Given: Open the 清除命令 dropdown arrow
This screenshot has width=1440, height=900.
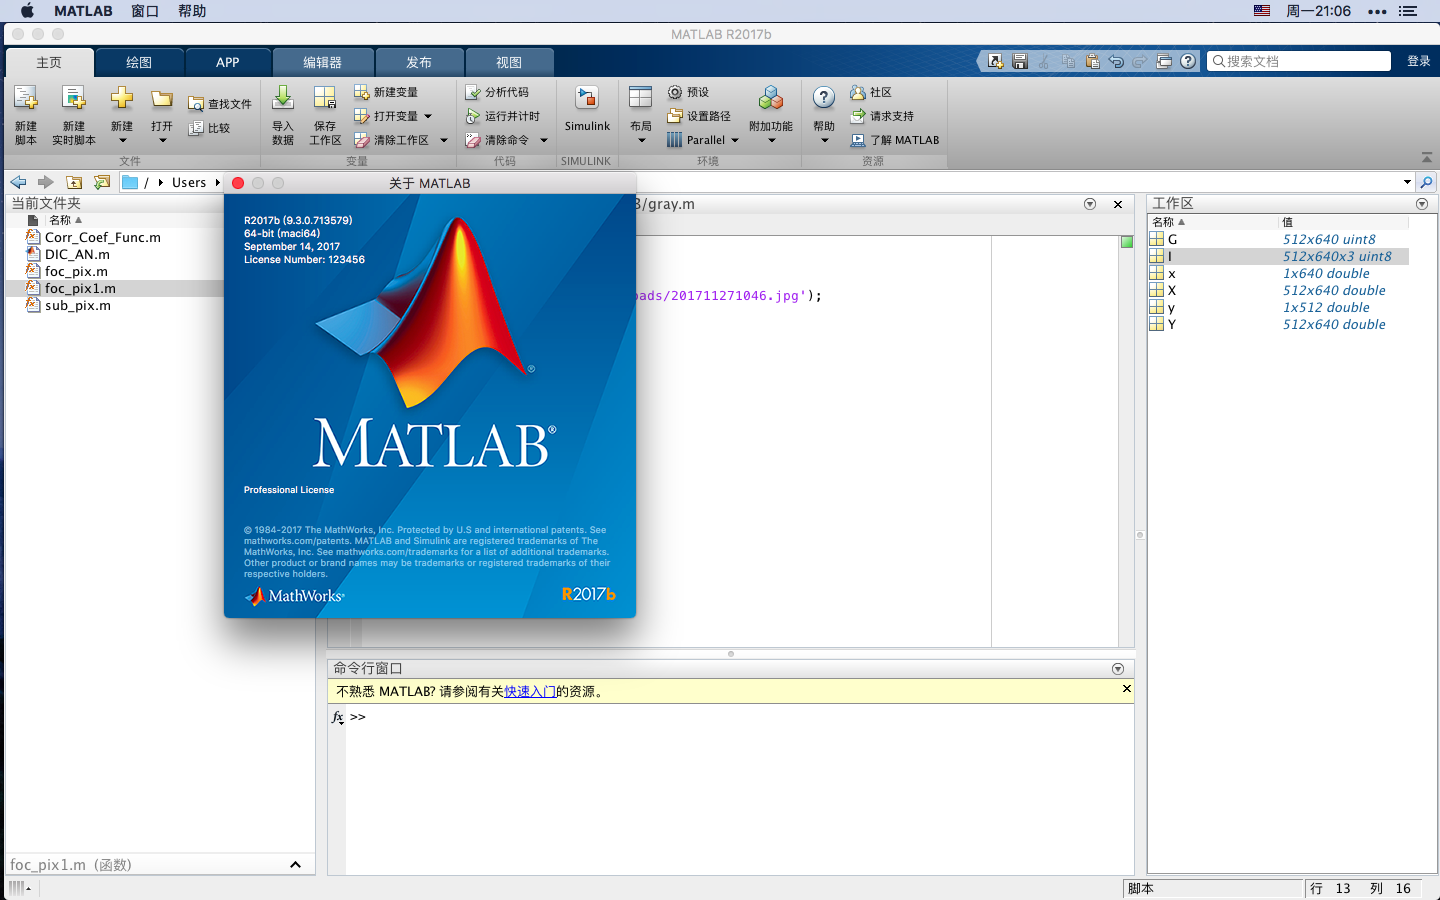Looking at the screenshot, I should pos(544,140).
